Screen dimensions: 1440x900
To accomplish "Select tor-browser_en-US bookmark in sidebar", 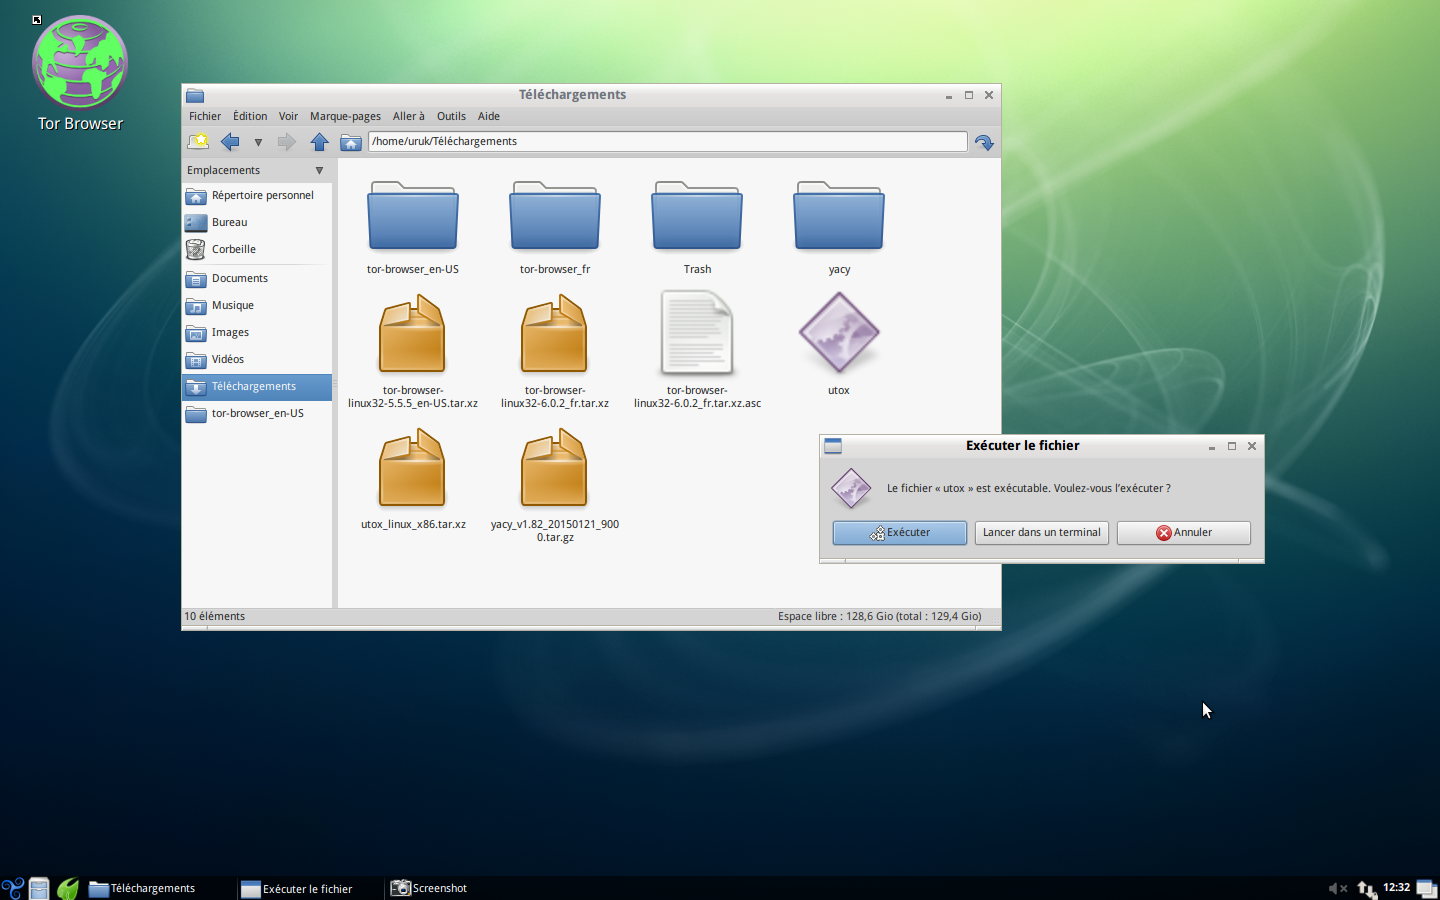I will pos(257,414).
